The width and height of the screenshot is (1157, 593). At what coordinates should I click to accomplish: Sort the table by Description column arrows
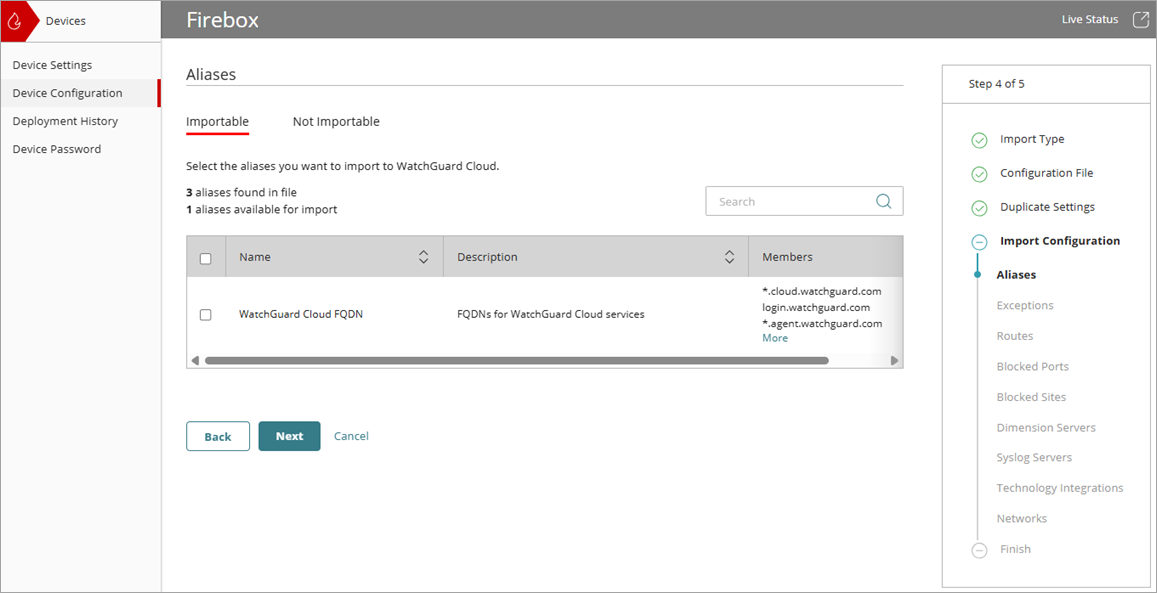[x=729, y=257]
